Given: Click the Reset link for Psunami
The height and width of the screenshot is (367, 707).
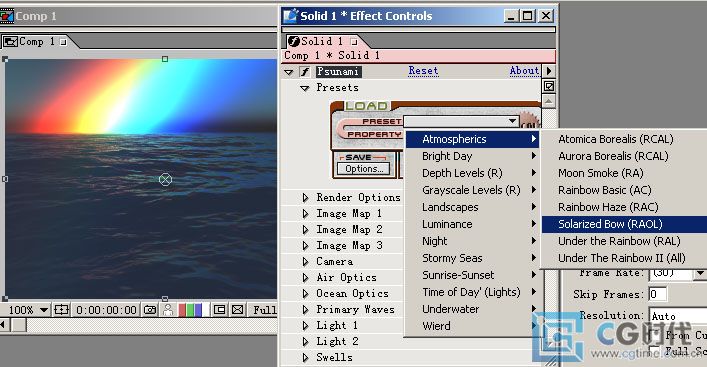Looking at the screenshot, I should click(423, 71).
